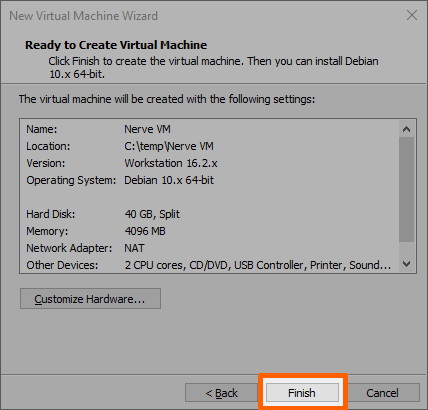Select the Hard Disk 40 GB row

click(x=209, y=214)
